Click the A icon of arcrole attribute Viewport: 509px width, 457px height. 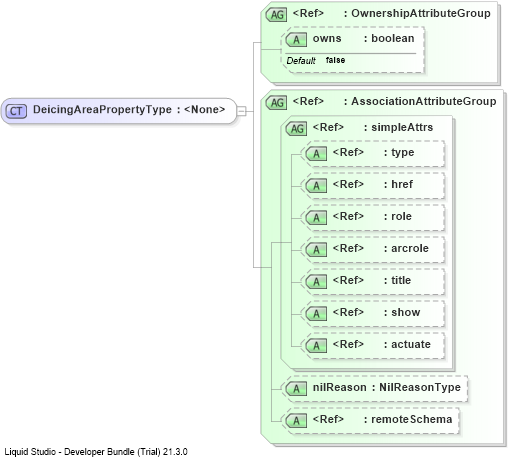316,250
